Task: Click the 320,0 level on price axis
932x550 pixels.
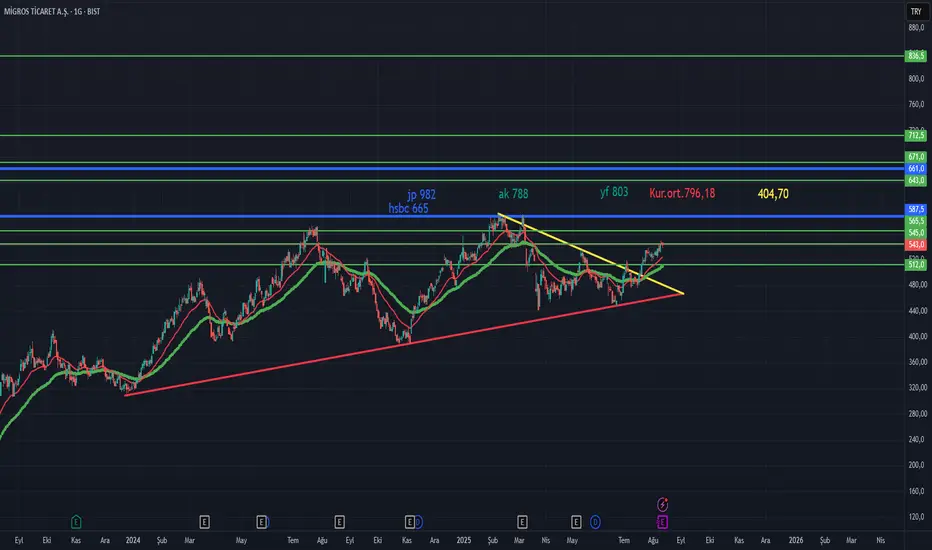Action: (x=916, y=387)
